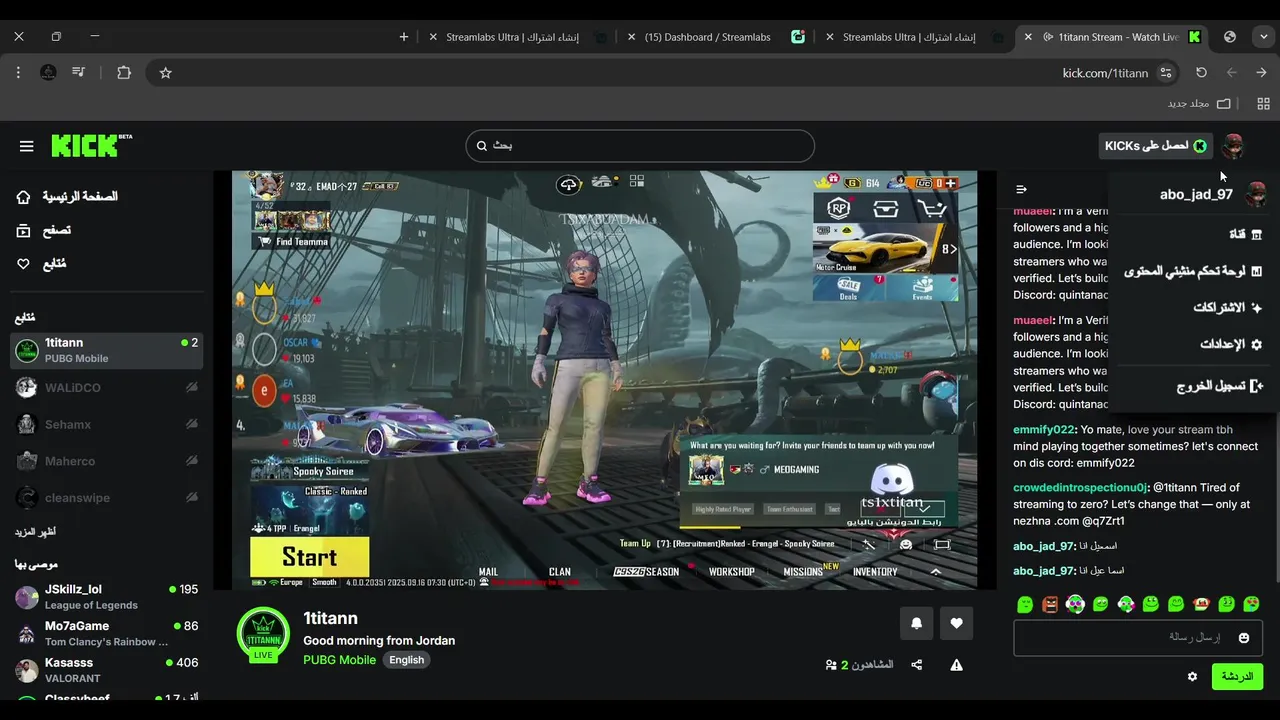Toggle follow heart for 1titann
The image size is (1280, 720).
(x=956, y=623)
